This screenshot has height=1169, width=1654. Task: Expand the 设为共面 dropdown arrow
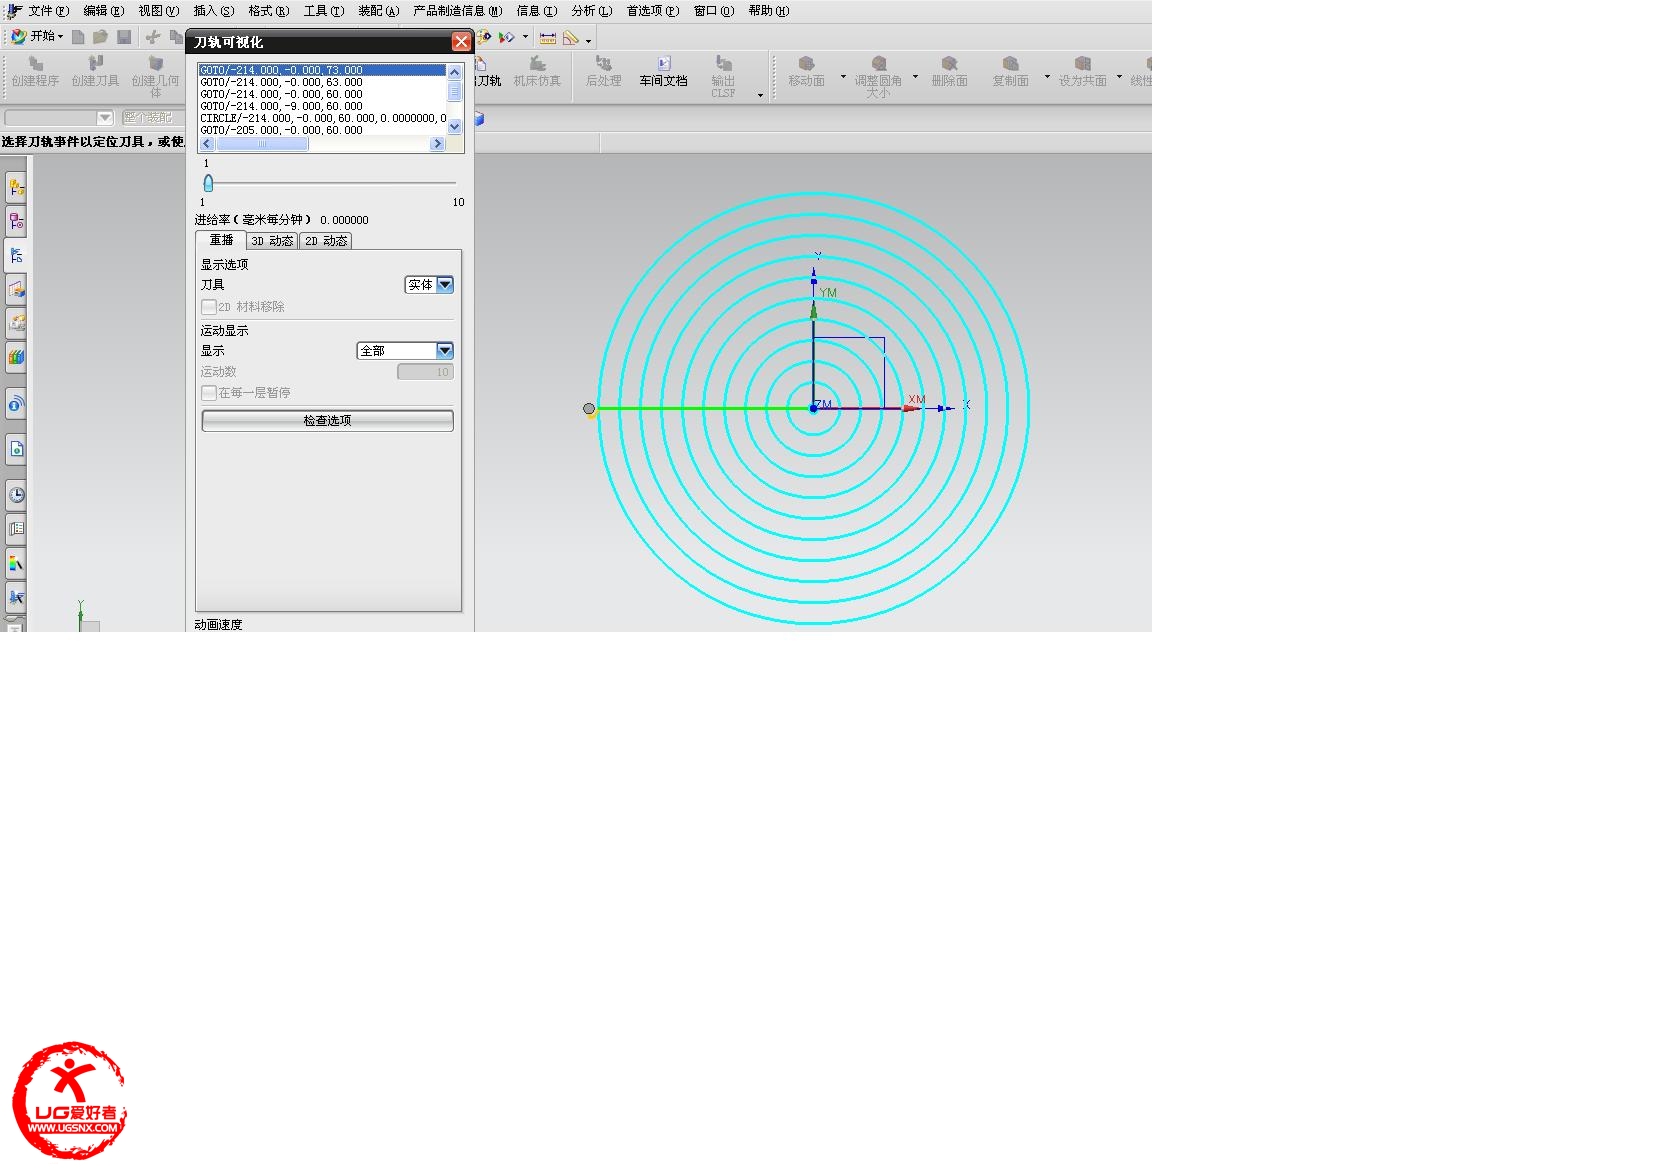tap(1119, 76)
